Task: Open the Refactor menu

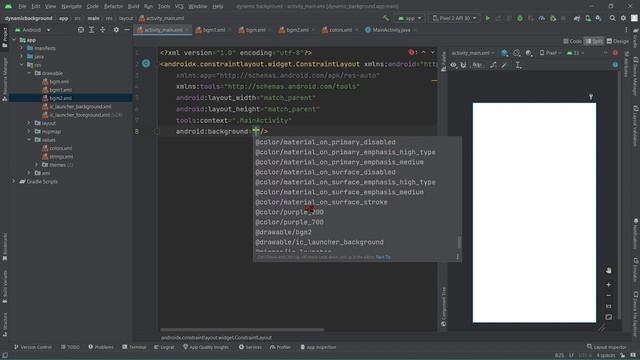Action: click(113, 7)
